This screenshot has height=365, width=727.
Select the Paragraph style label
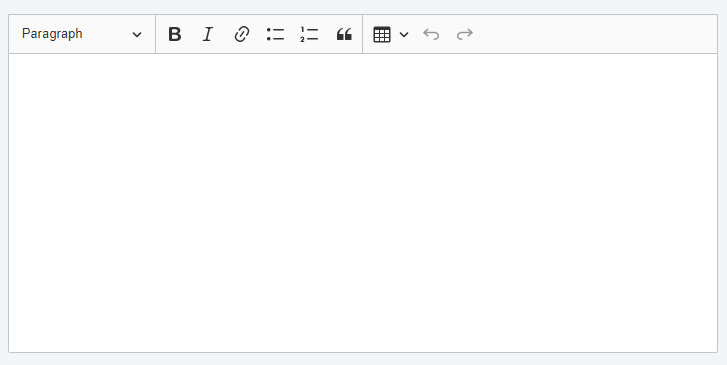pyautogui.click(x=52, y=34)
